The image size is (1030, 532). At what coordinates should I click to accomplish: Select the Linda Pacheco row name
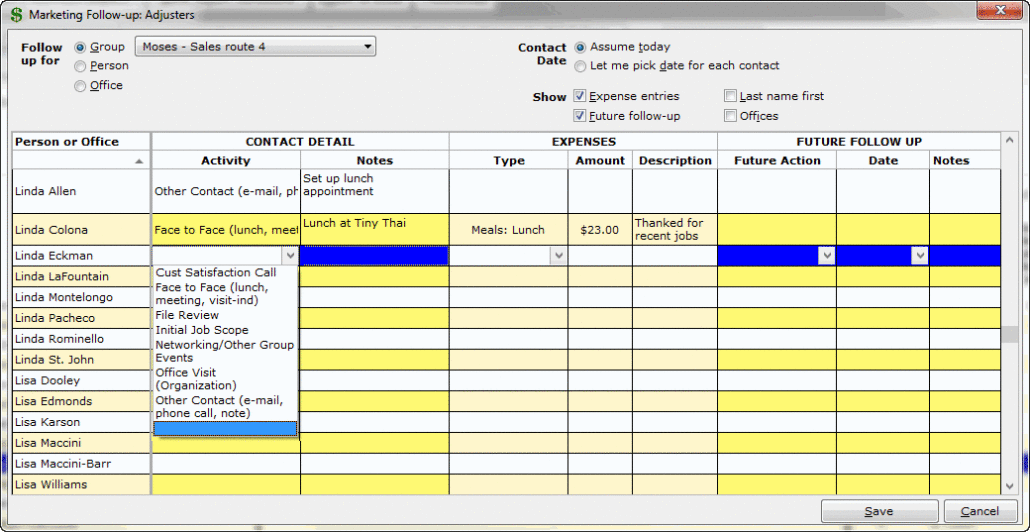pos(55,318)
